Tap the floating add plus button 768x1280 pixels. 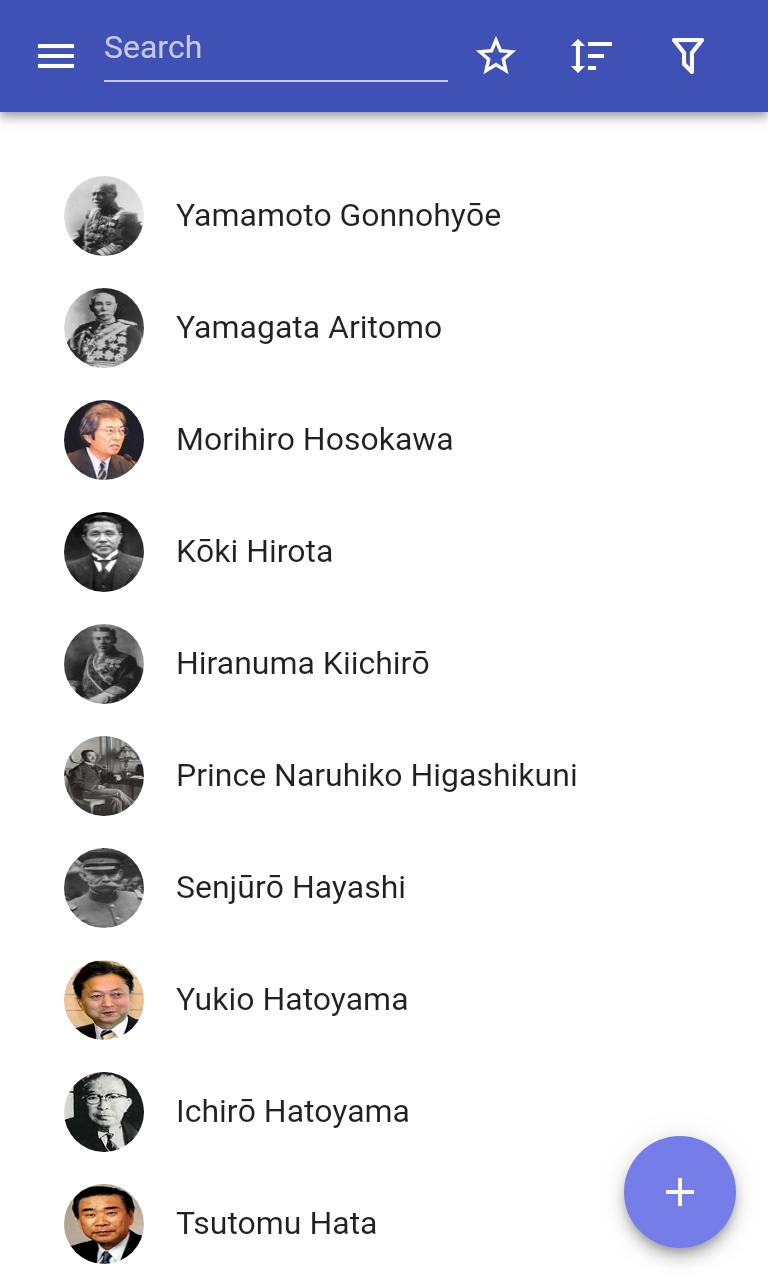click(x=680, y=1192)
